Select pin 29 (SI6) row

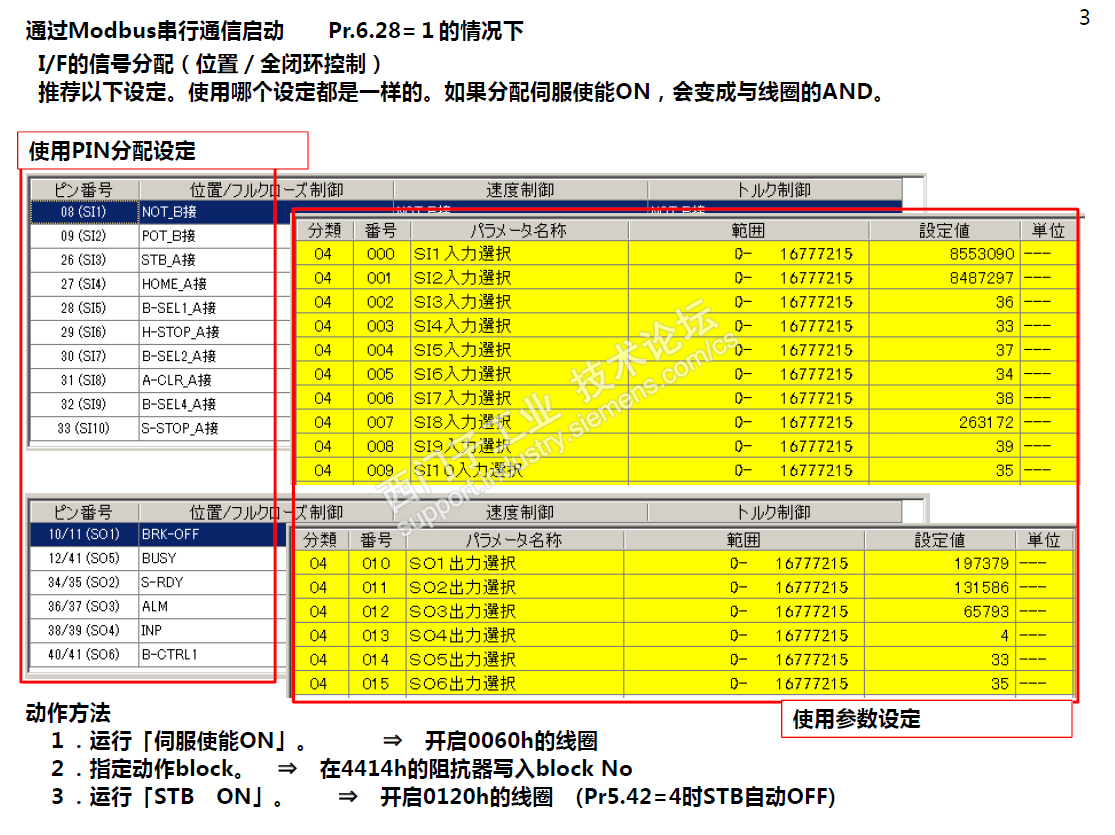click(84, 332)
